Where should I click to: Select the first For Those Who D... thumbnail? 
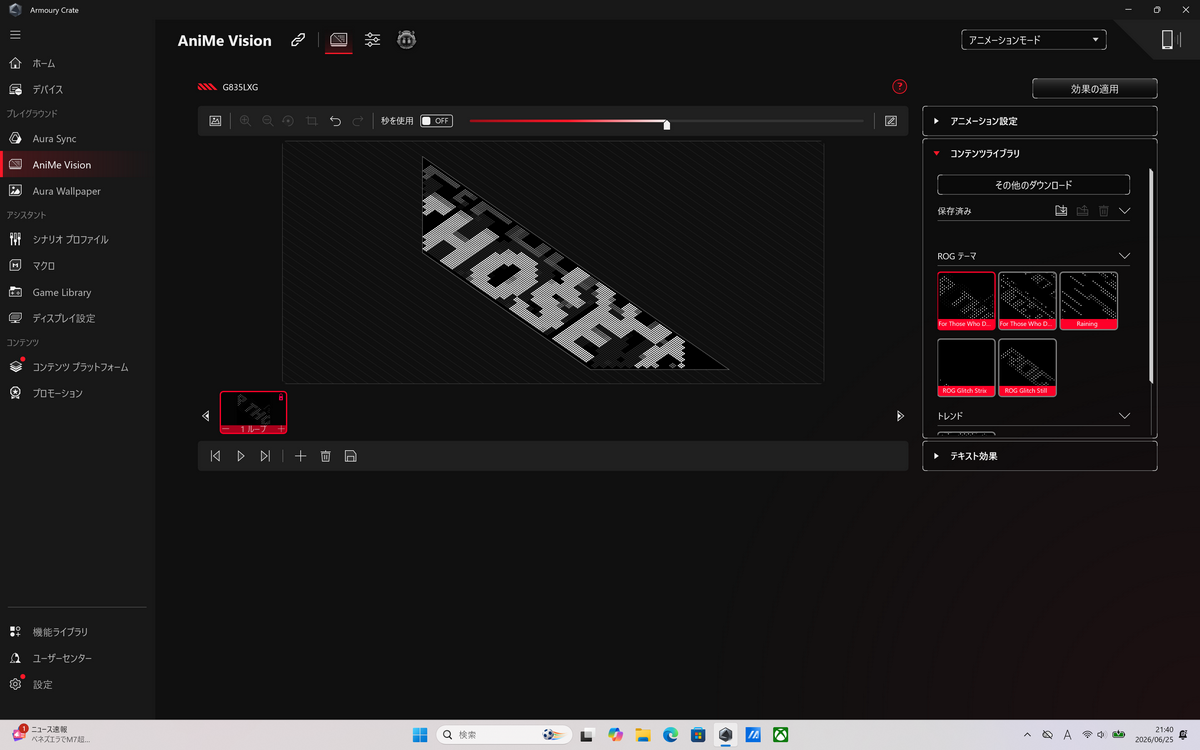click(x=966, y=300)
